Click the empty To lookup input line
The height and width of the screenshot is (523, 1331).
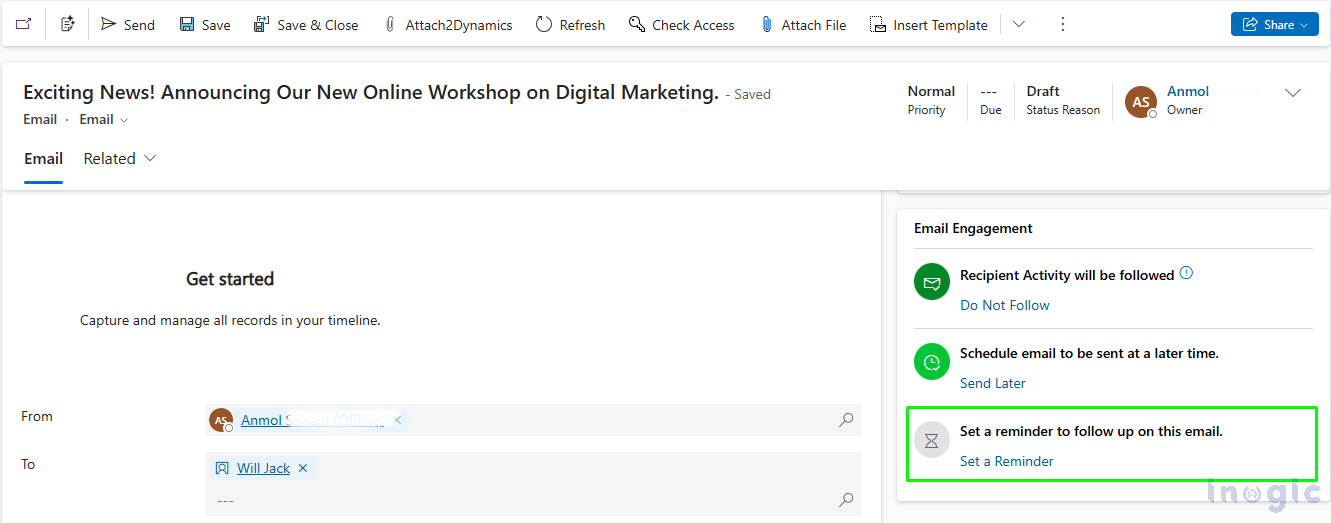point(520,500)
